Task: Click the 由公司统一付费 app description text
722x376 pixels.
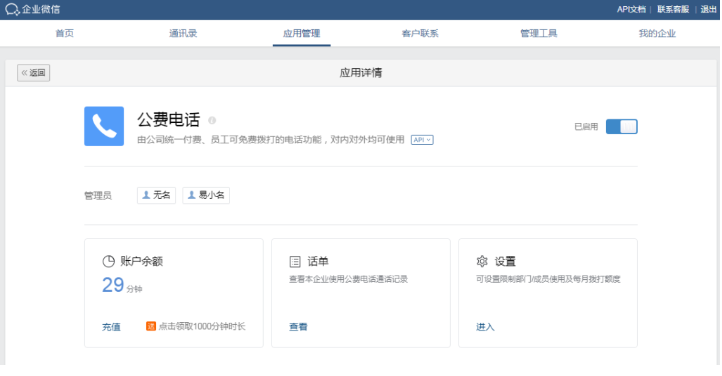Action: [x=271, y=139]
